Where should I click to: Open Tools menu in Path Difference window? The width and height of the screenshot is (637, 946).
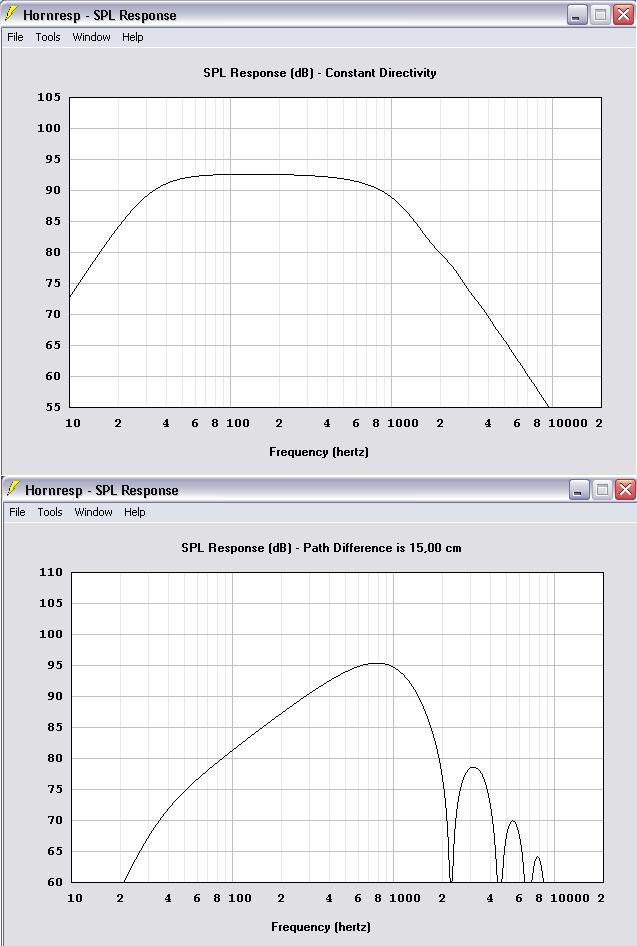pyautogui.click(x=49, y=512)
